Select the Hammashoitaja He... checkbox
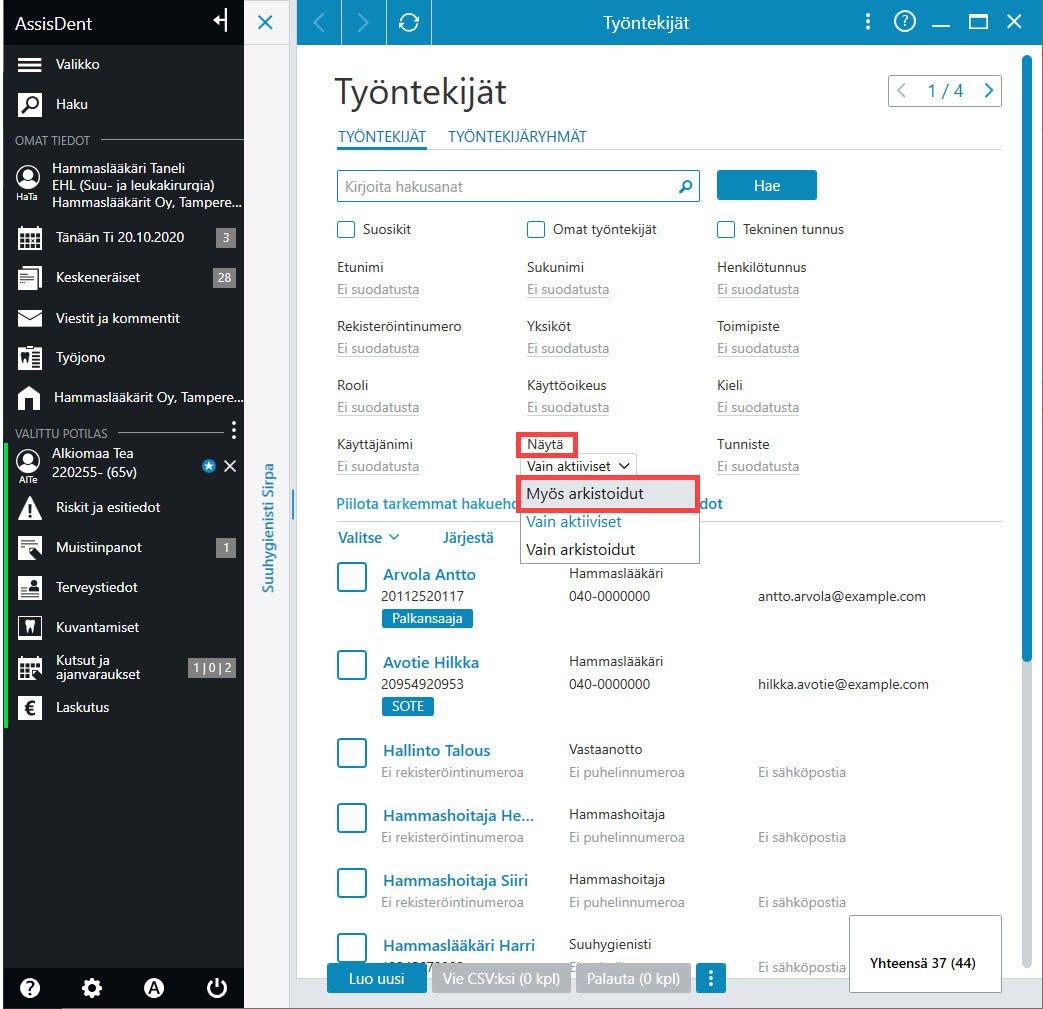1043x1009 pixels. [352, 817]
